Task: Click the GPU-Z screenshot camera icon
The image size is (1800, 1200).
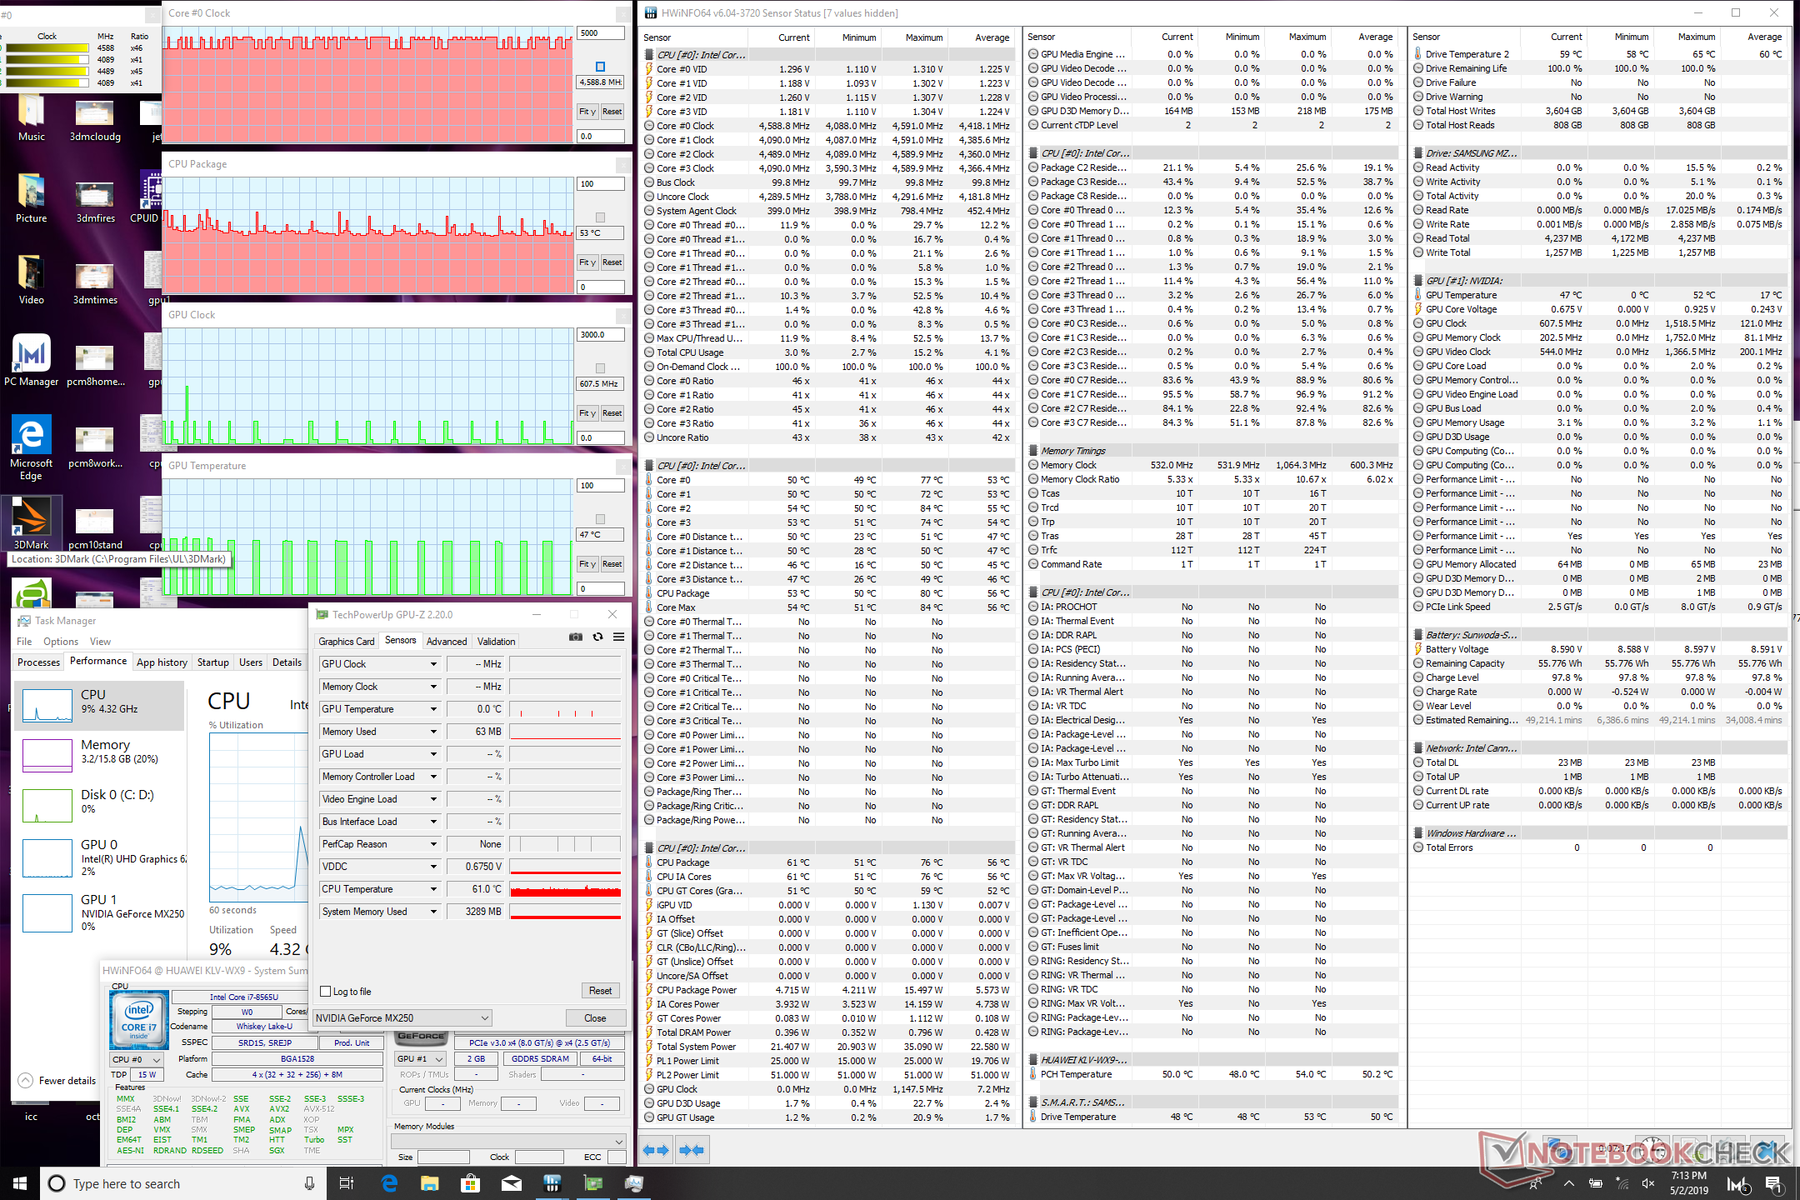Action: click(x=575, y=637)
